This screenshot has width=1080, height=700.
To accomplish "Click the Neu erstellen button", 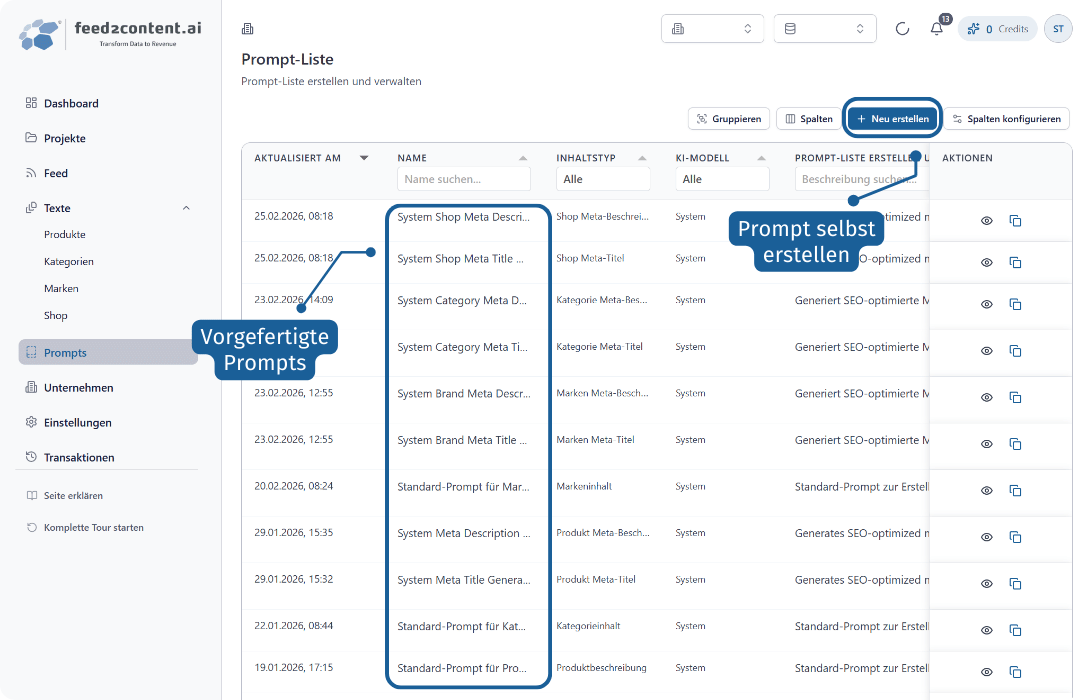I will coord(892,119).
